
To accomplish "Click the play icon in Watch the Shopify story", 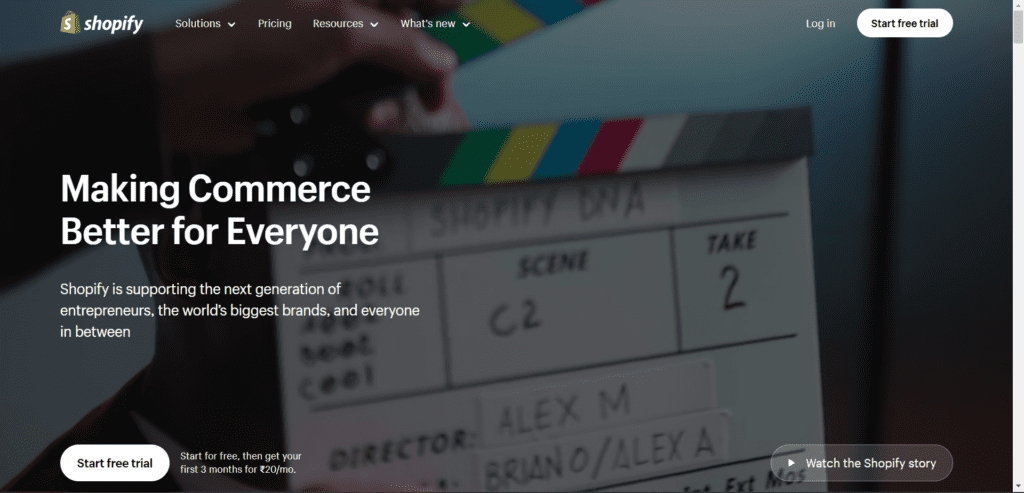I will coord(792,463).
